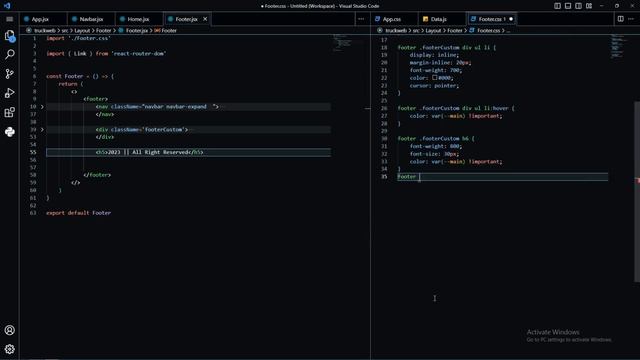Click 'display: inline' on CSS line 19
640x360 pixels.
point(434,55)
